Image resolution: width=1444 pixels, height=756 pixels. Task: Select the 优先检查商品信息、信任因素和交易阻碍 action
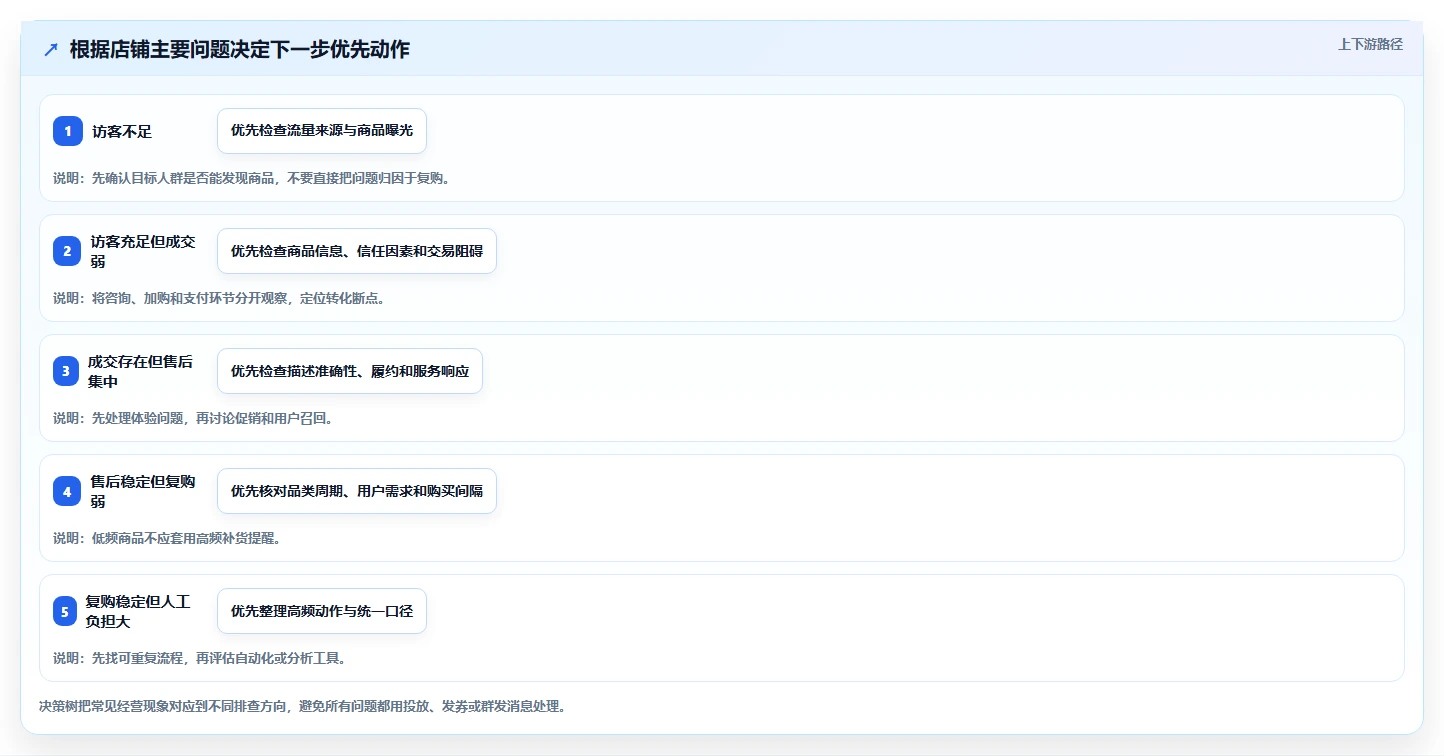point(357,251)
